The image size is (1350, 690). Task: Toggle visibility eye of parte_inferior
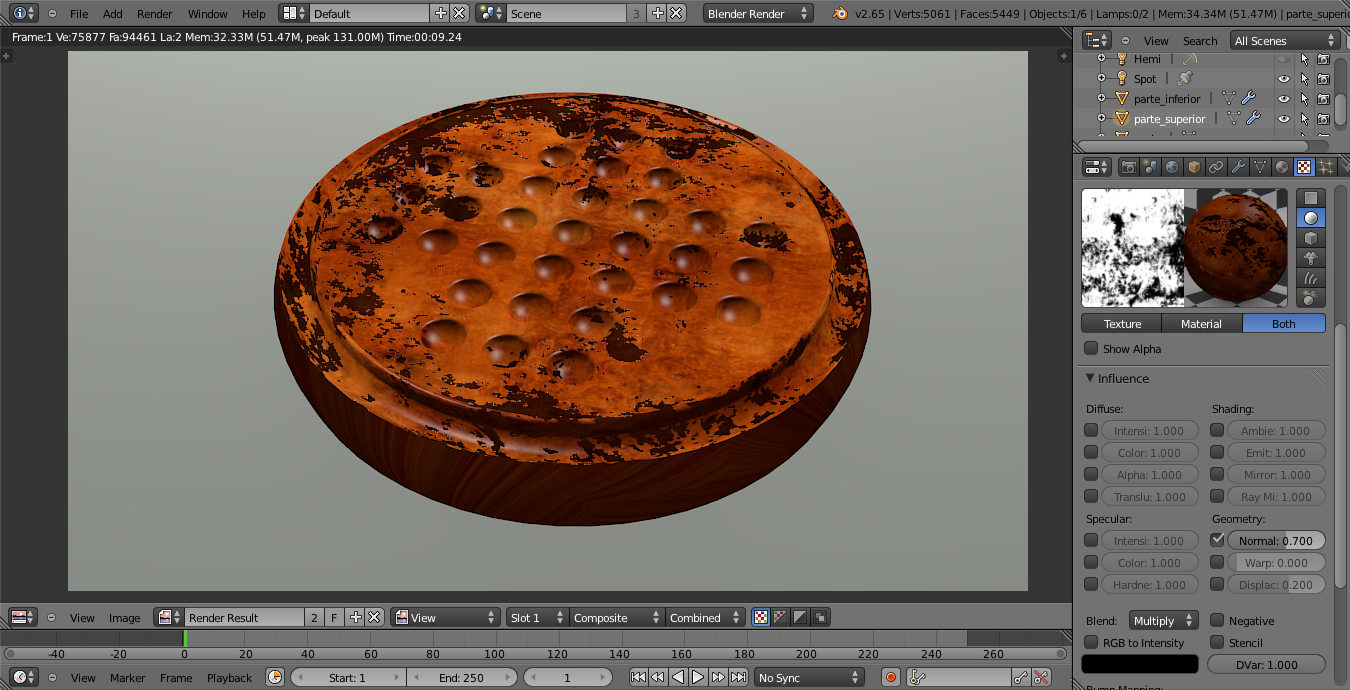click(1284, 99)
